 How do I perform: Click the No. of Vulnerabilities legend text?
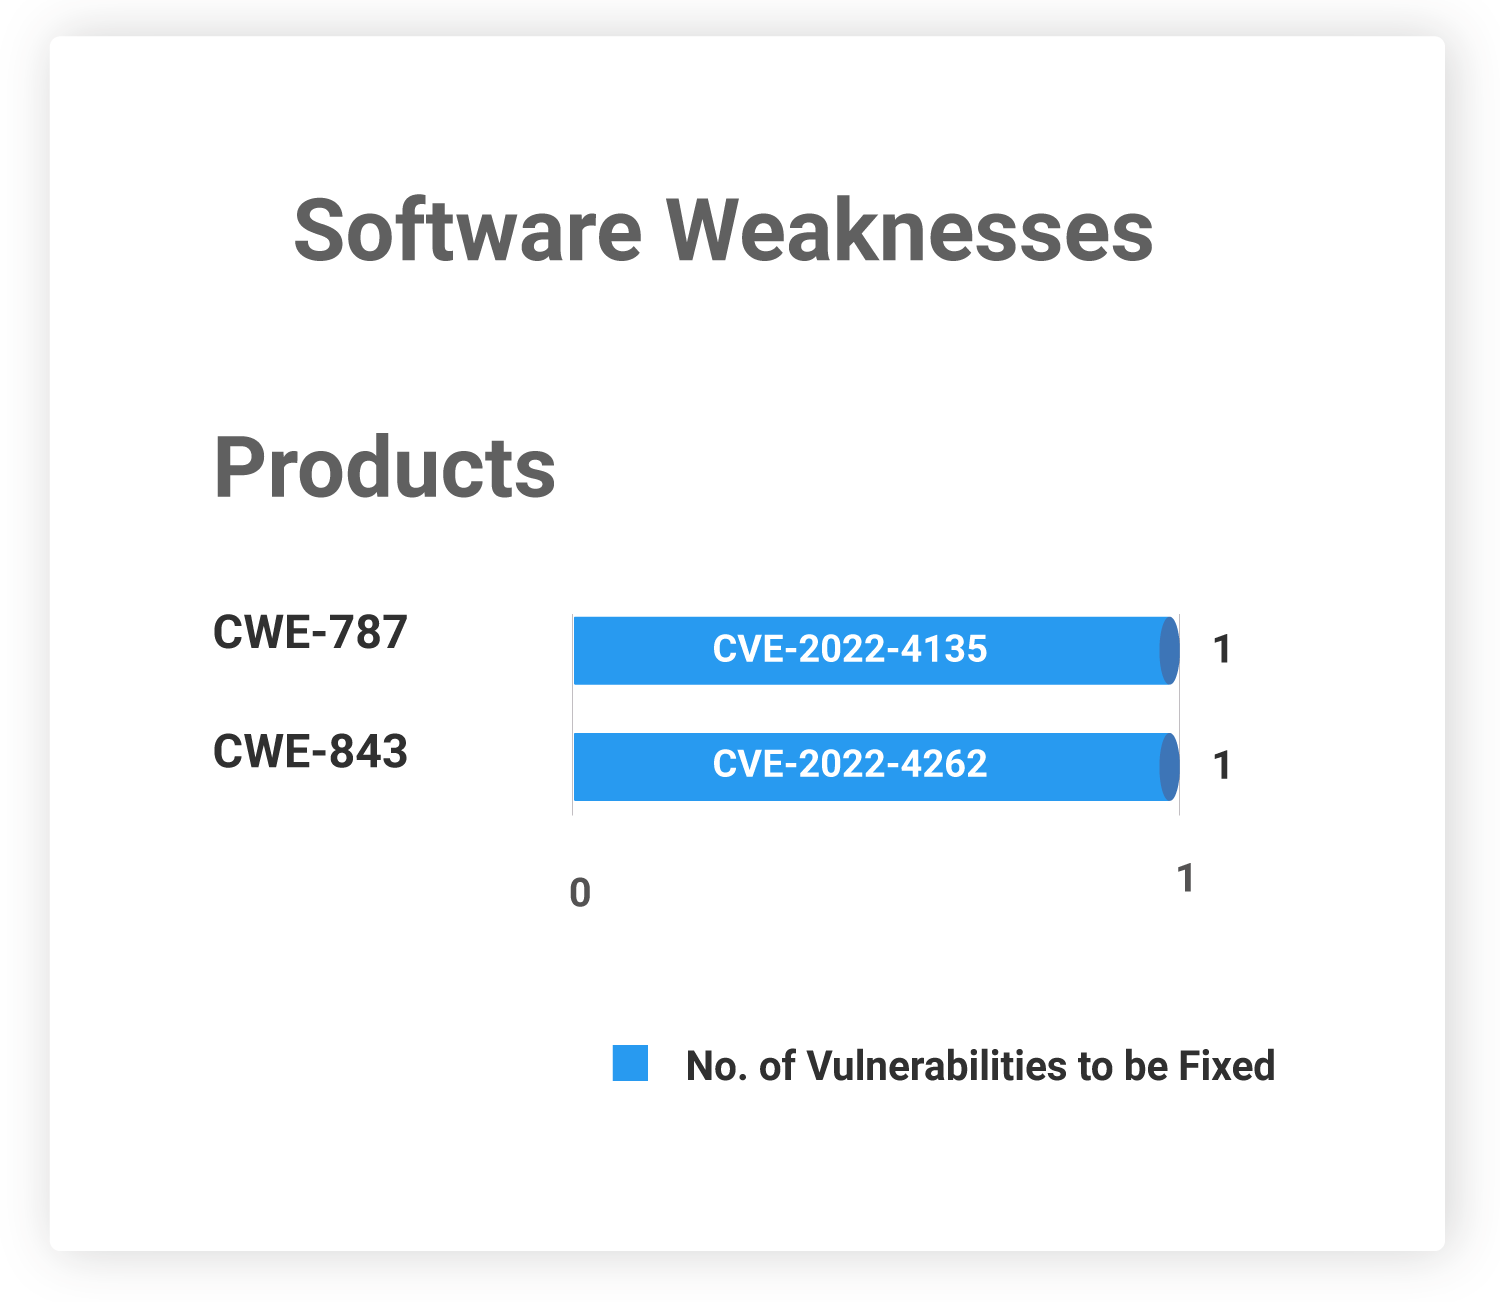click(980, 1066)
